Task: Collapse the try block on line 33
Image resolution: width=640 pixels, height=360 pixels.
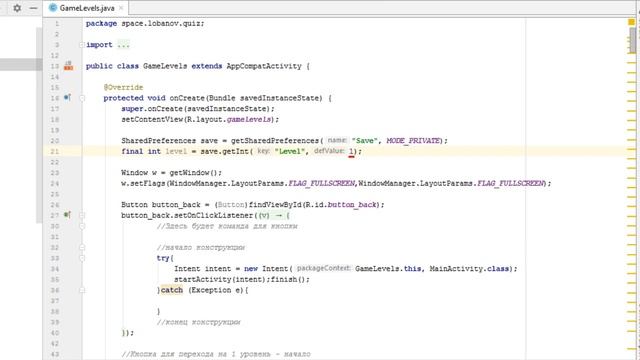Action: (x=82, y=258)
